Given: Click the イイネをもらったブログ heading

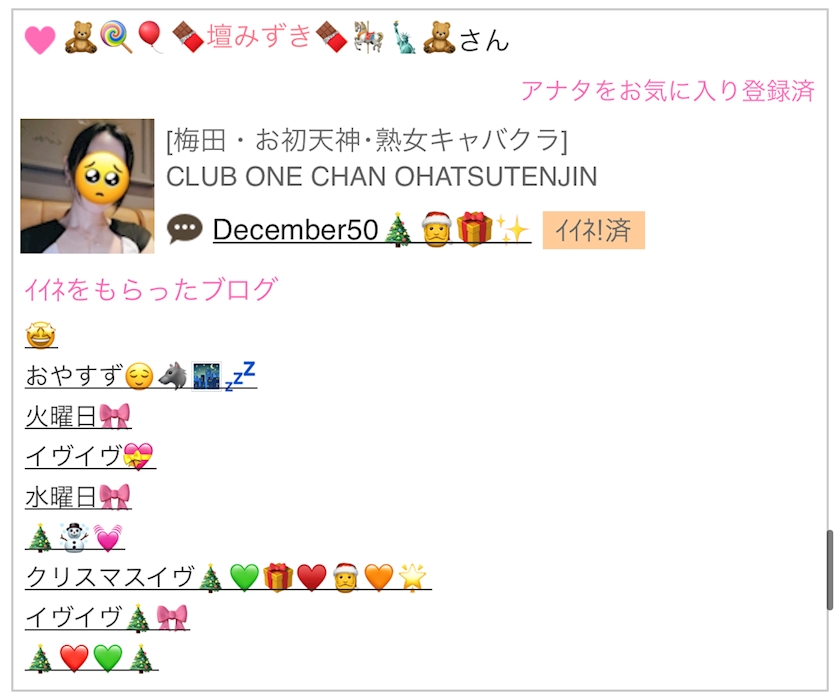Looking at the screenshot, I should pyautogui.click(x=151, y=289).
